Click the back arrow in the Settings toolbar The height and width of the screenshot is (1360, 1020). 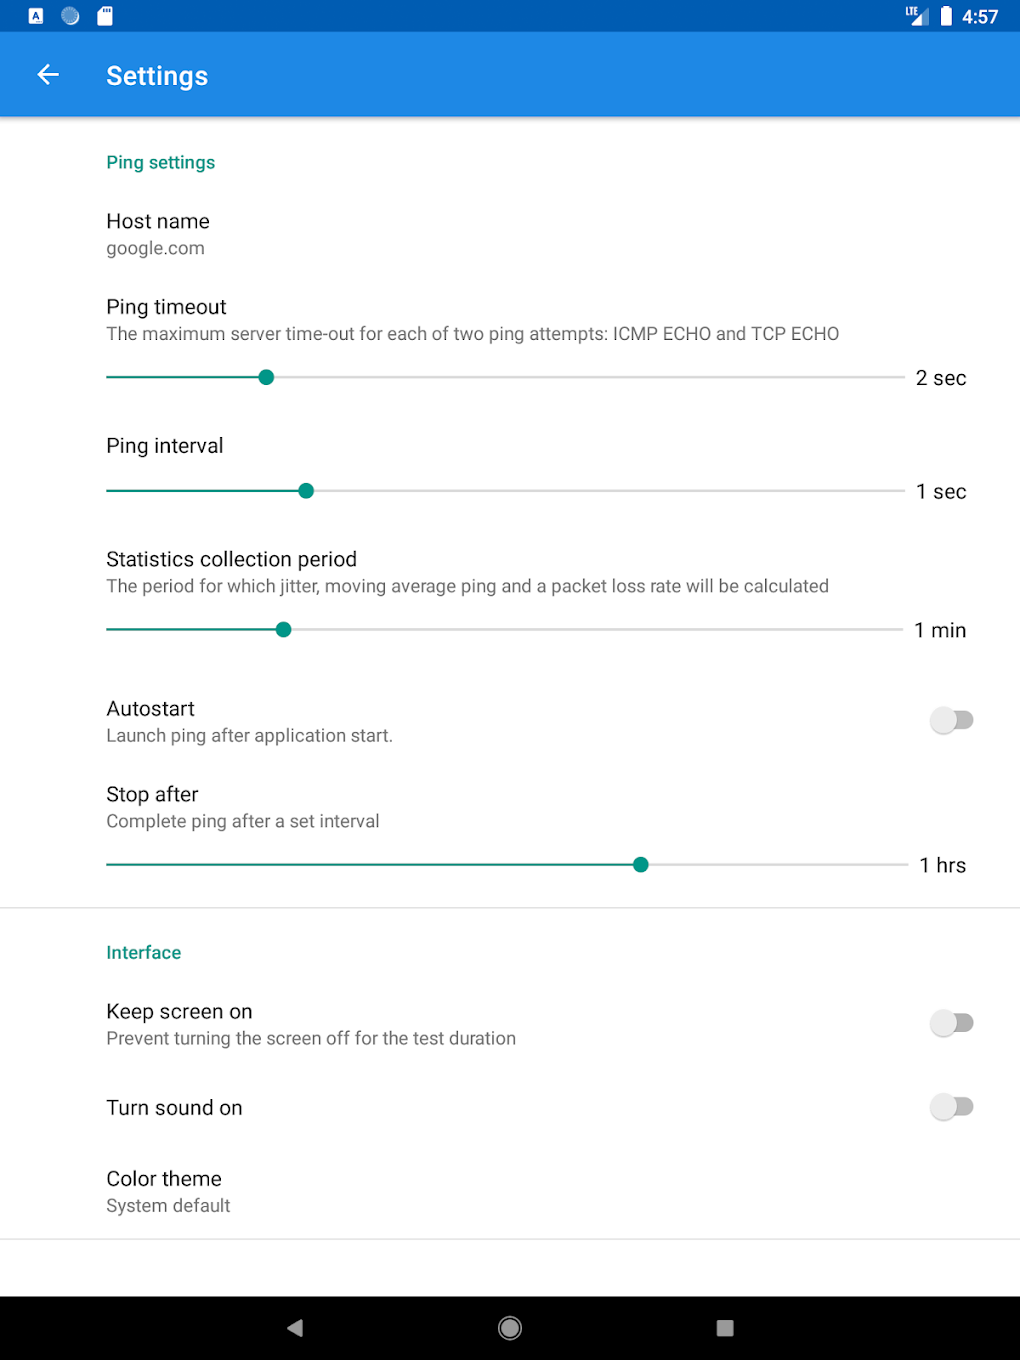click(x=47, y=75)
